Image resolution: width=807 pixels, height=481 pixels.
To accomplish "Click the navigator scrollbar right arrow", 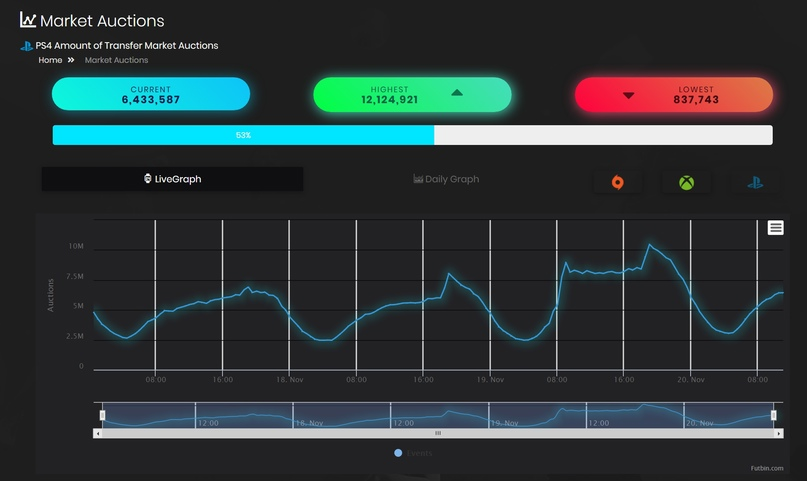I will [779, 434].
